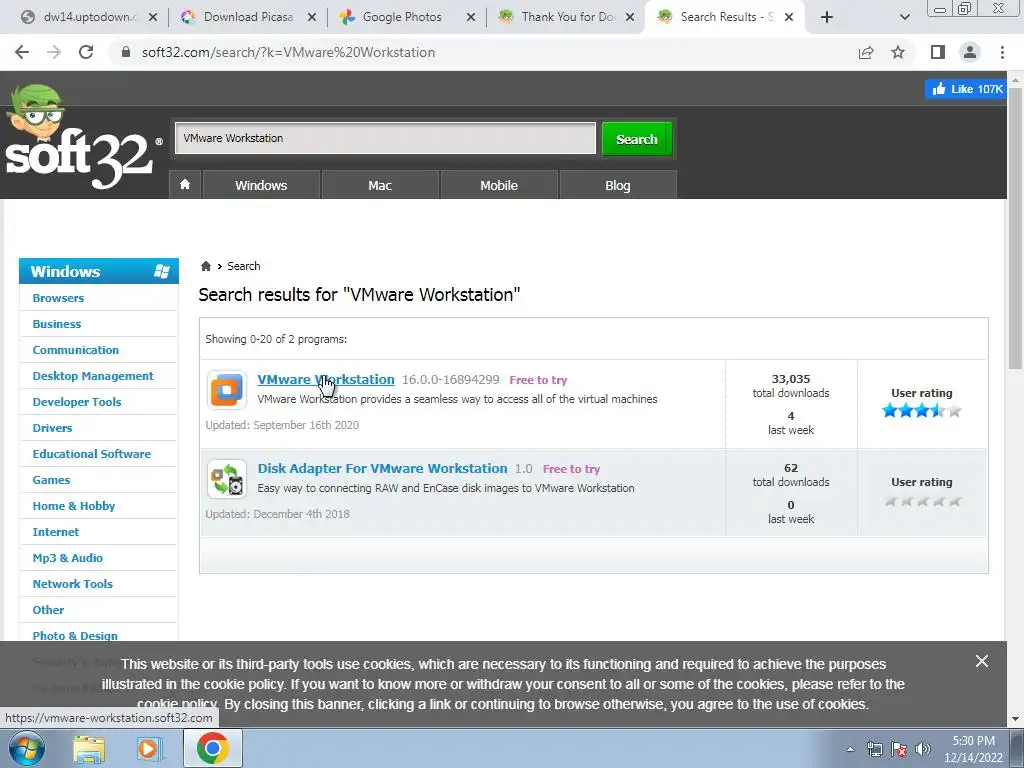Click VMware Workstation's user rating stars
The width and height of the screenshot is (1024, 768).
pos(921,411)
